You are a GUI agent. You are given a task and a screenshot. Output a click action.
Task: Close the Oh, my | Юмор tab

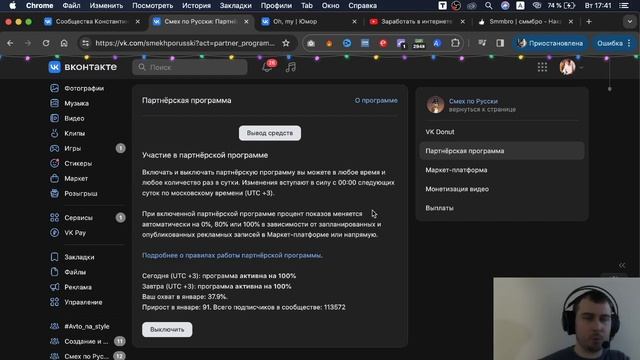point(354,22)
